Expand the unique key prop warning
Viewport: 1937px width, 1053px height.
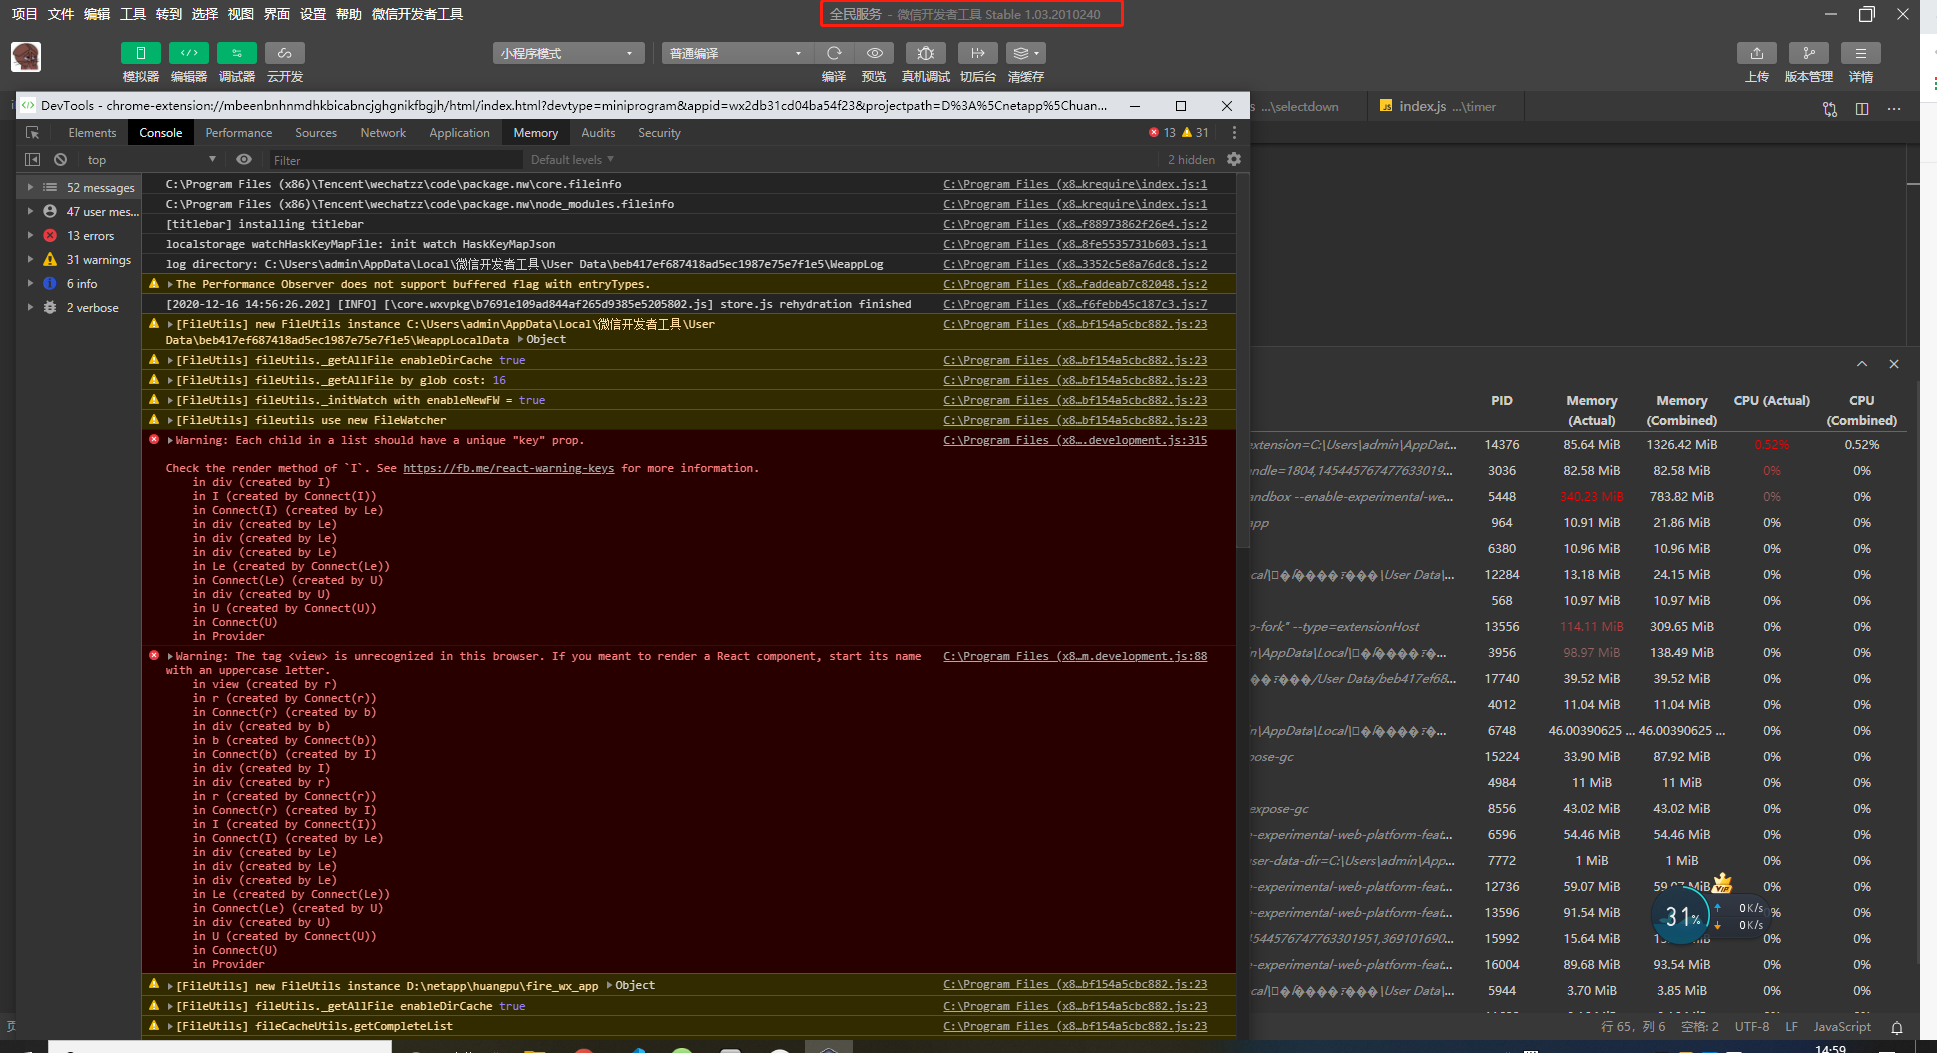(170, 440)
